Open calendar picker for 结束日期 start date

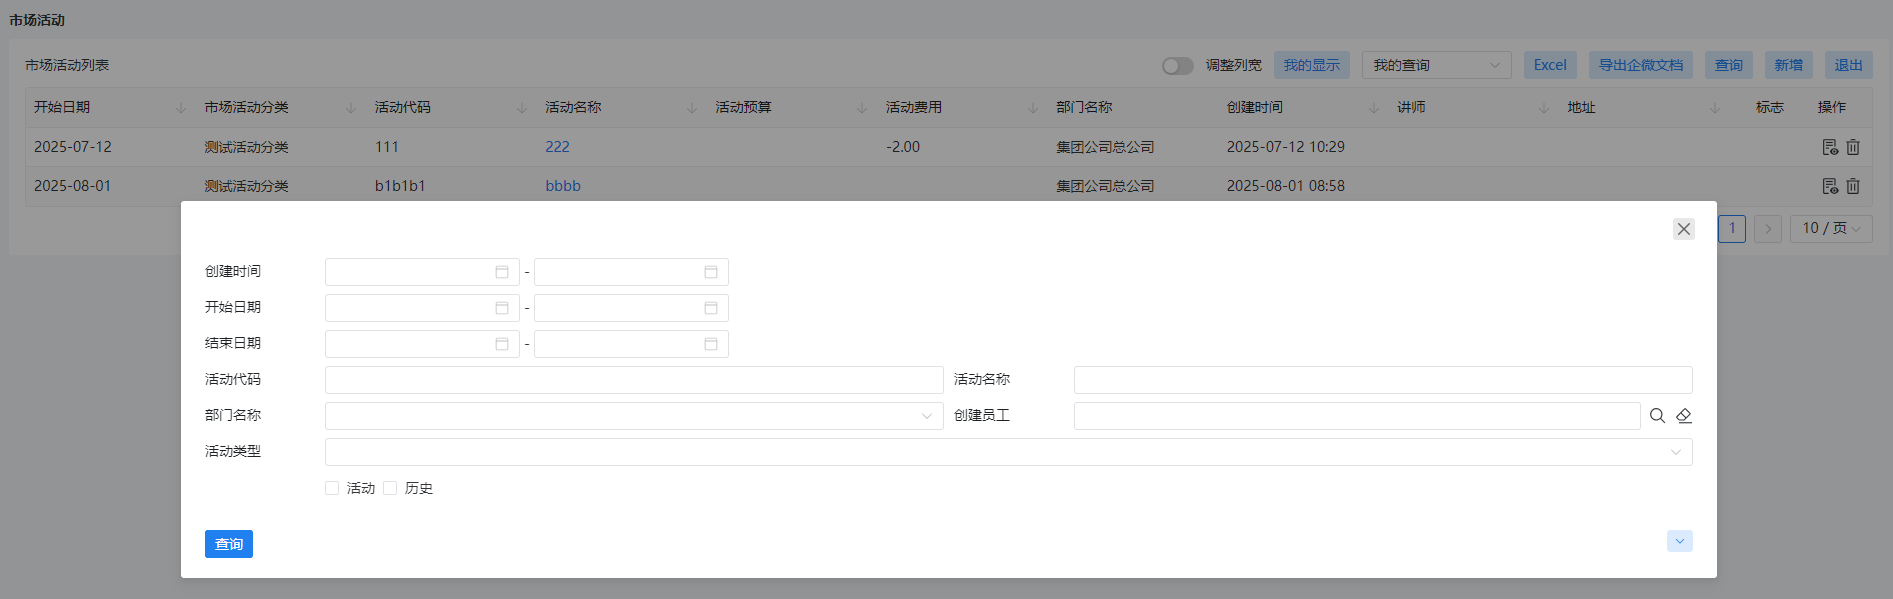tap(502, 344)
